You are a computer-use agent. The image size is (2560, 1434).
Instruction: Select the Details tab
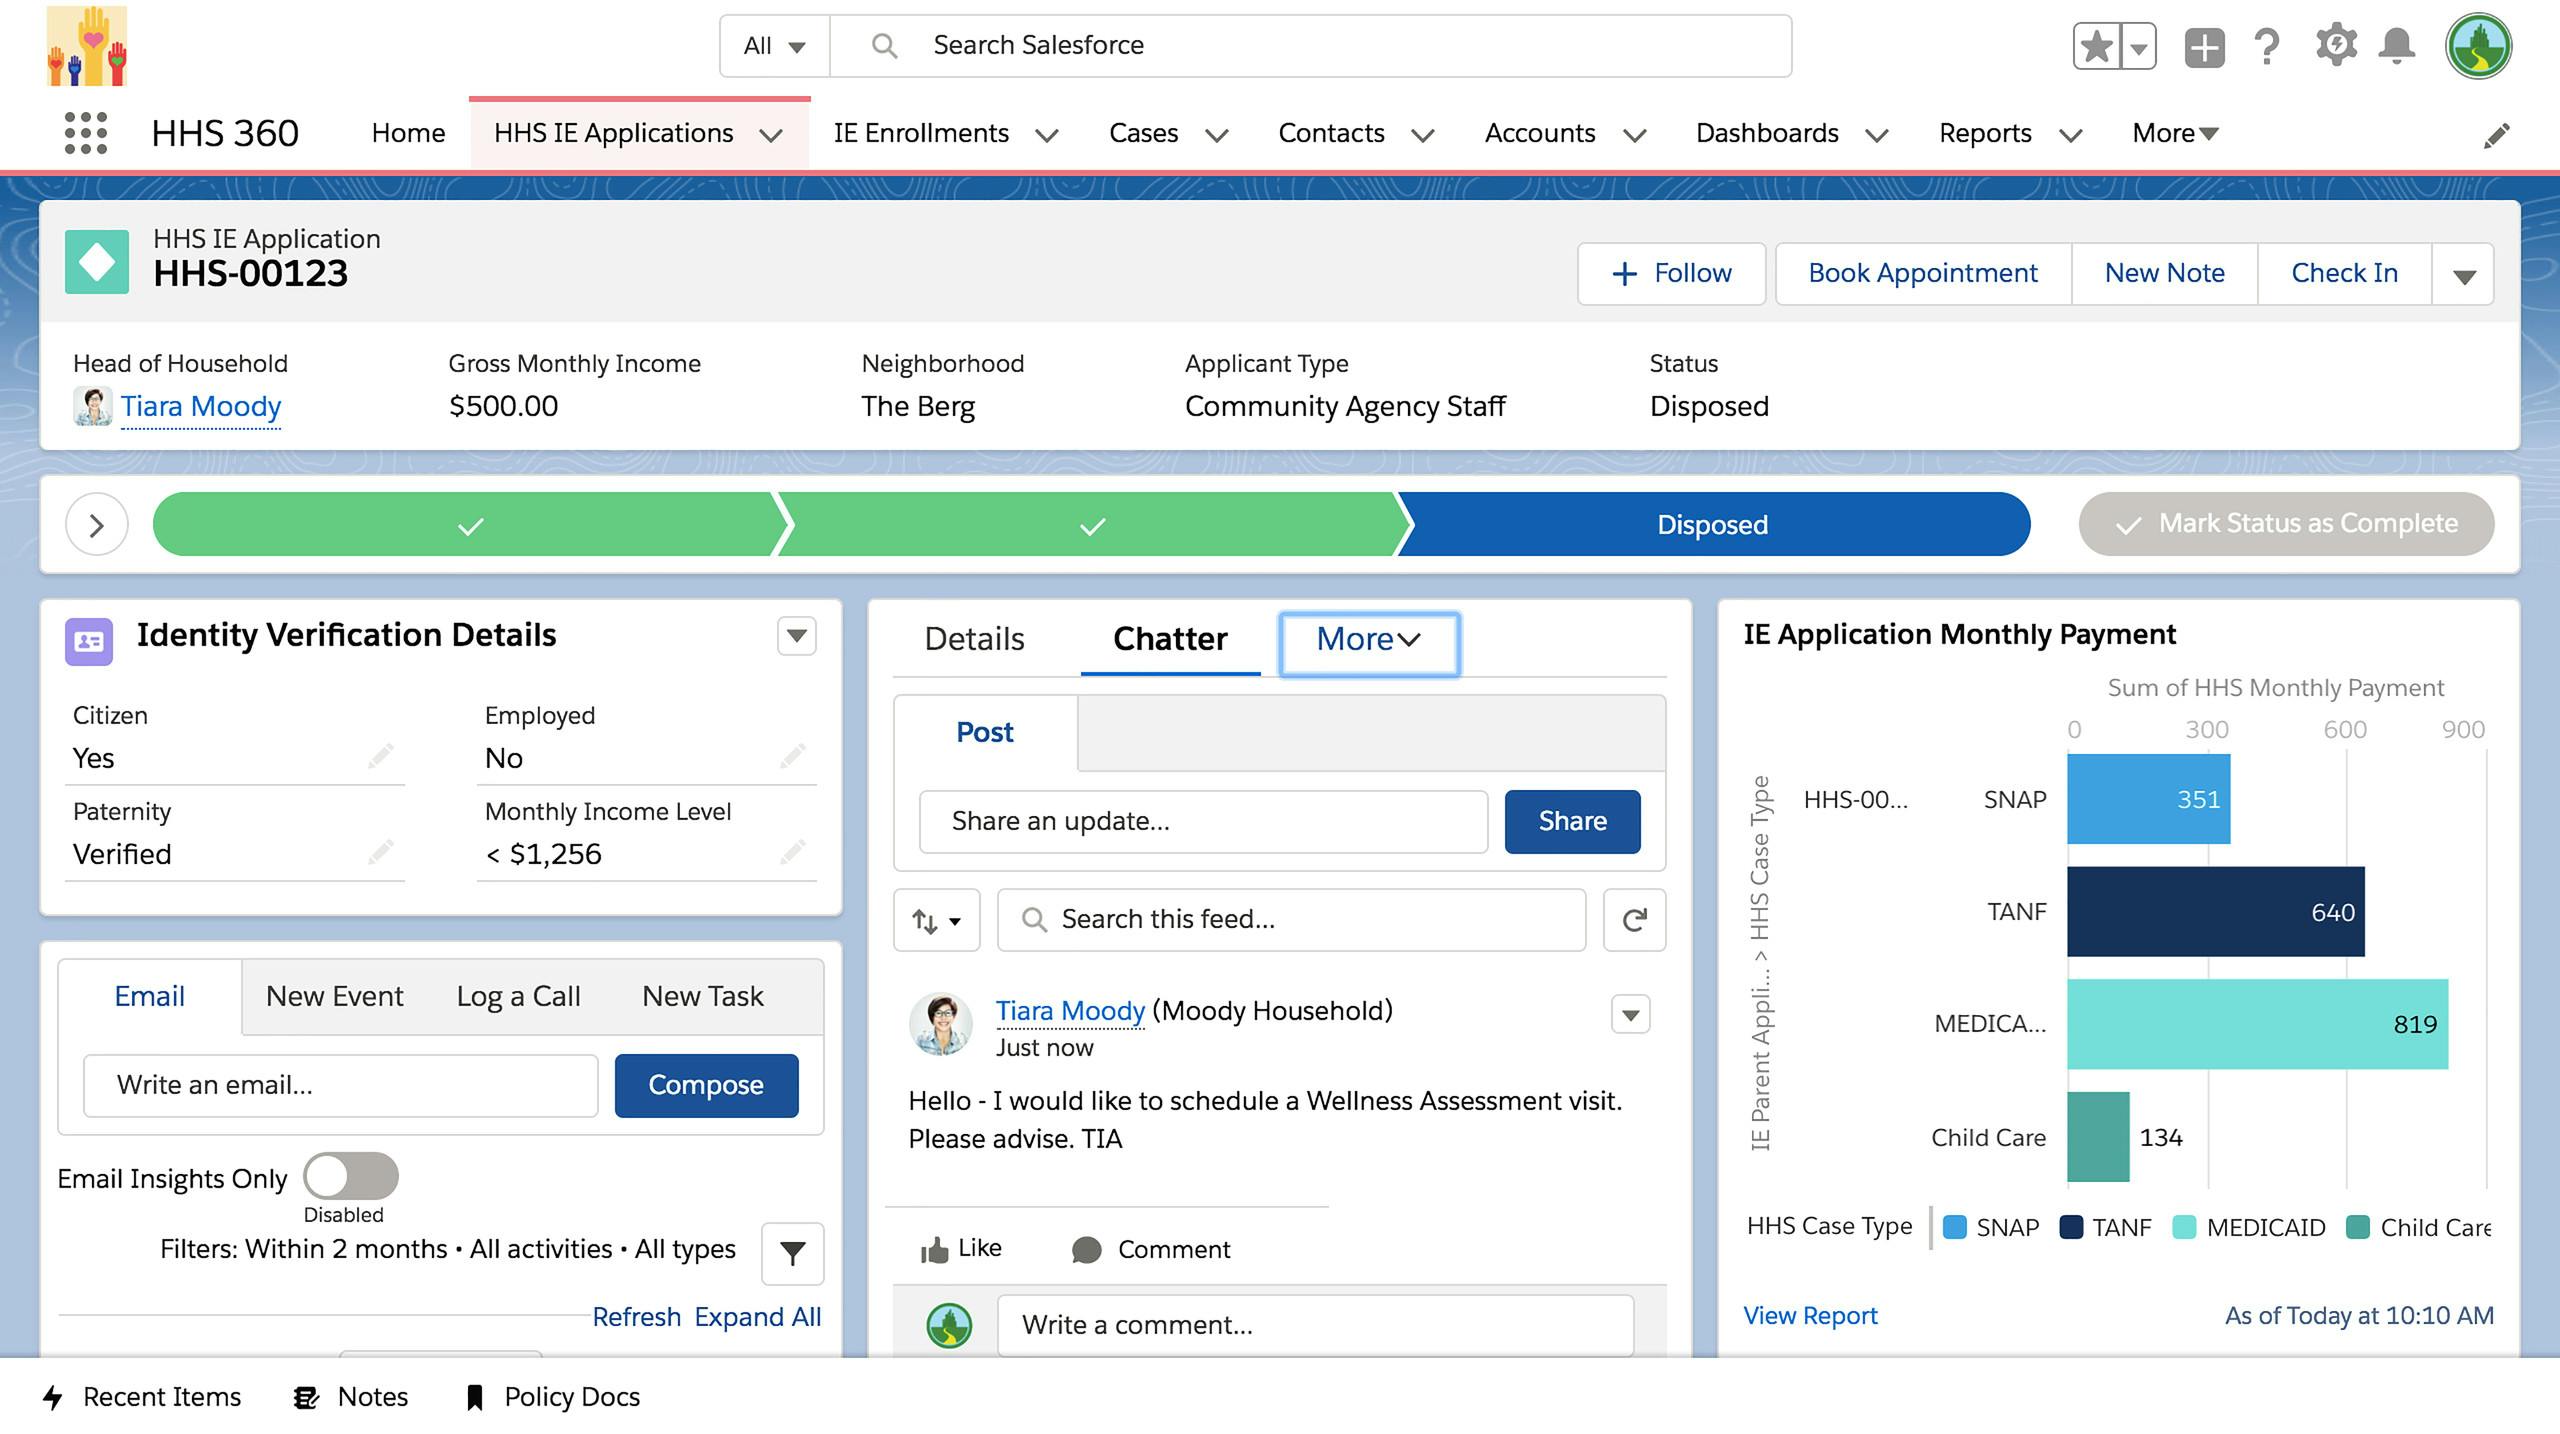(x=974, y=640)
